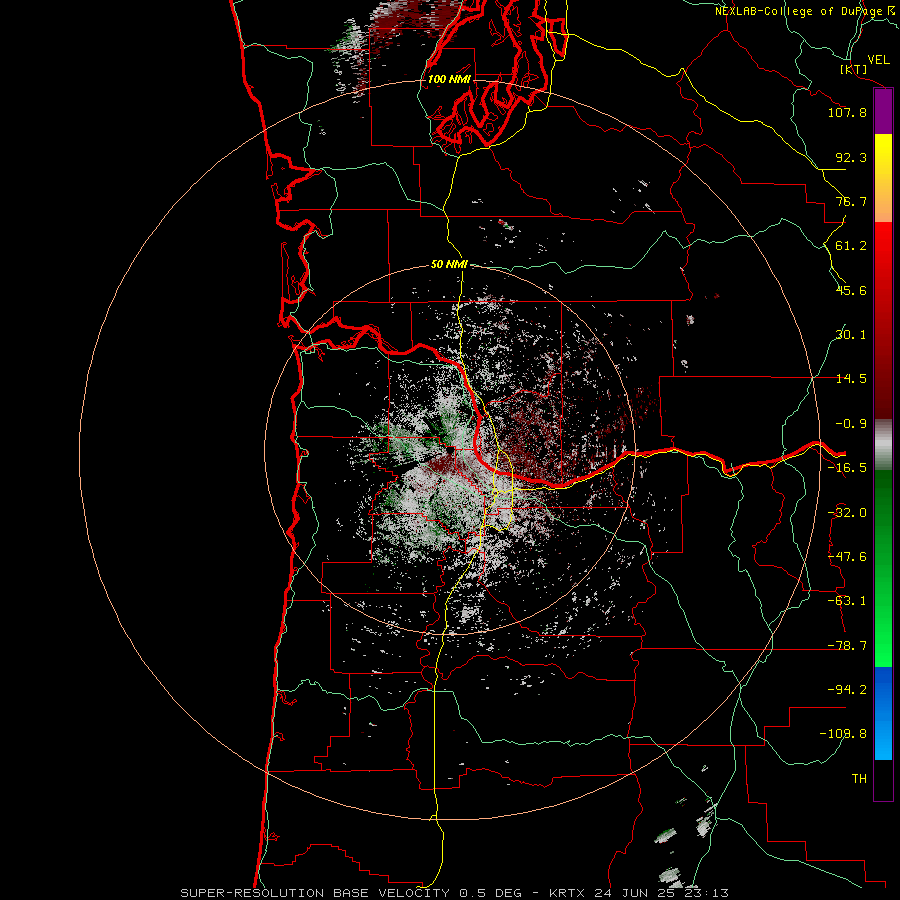Click the 45.6 legend value

click(x=851, y=290)
